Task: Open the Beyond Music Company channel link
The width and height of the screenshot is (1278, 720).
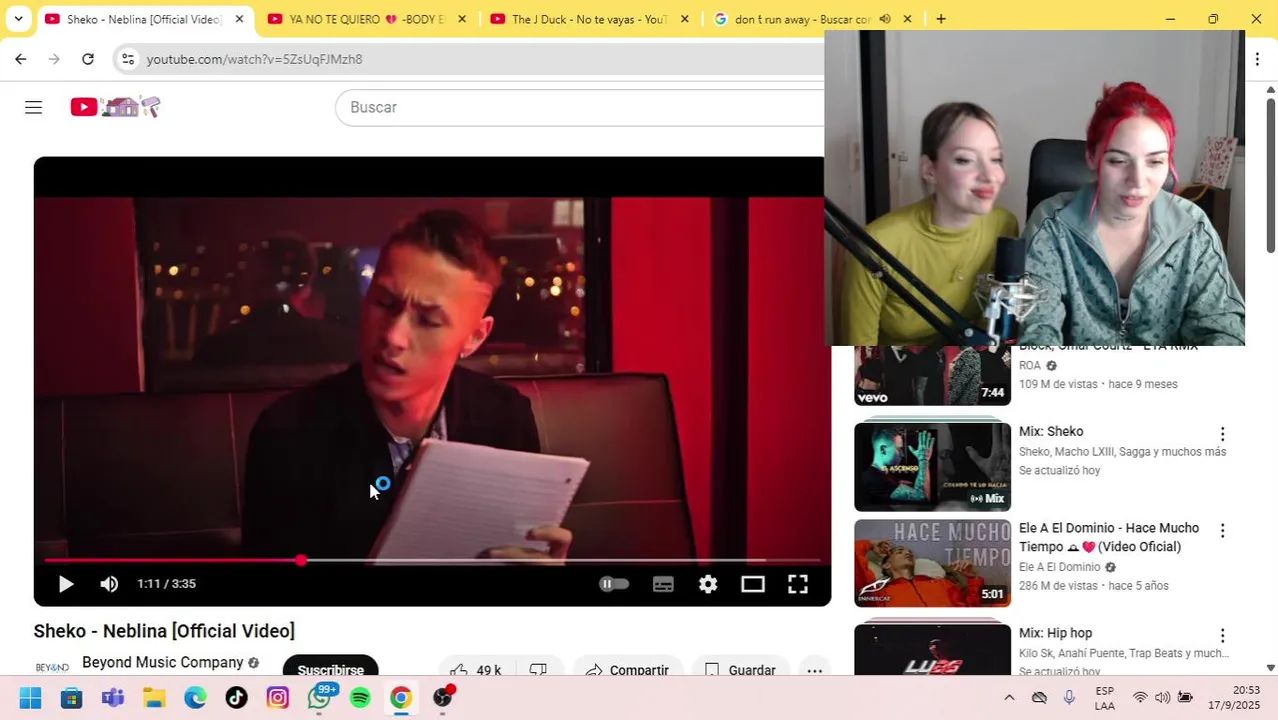Action: (163, 663)
